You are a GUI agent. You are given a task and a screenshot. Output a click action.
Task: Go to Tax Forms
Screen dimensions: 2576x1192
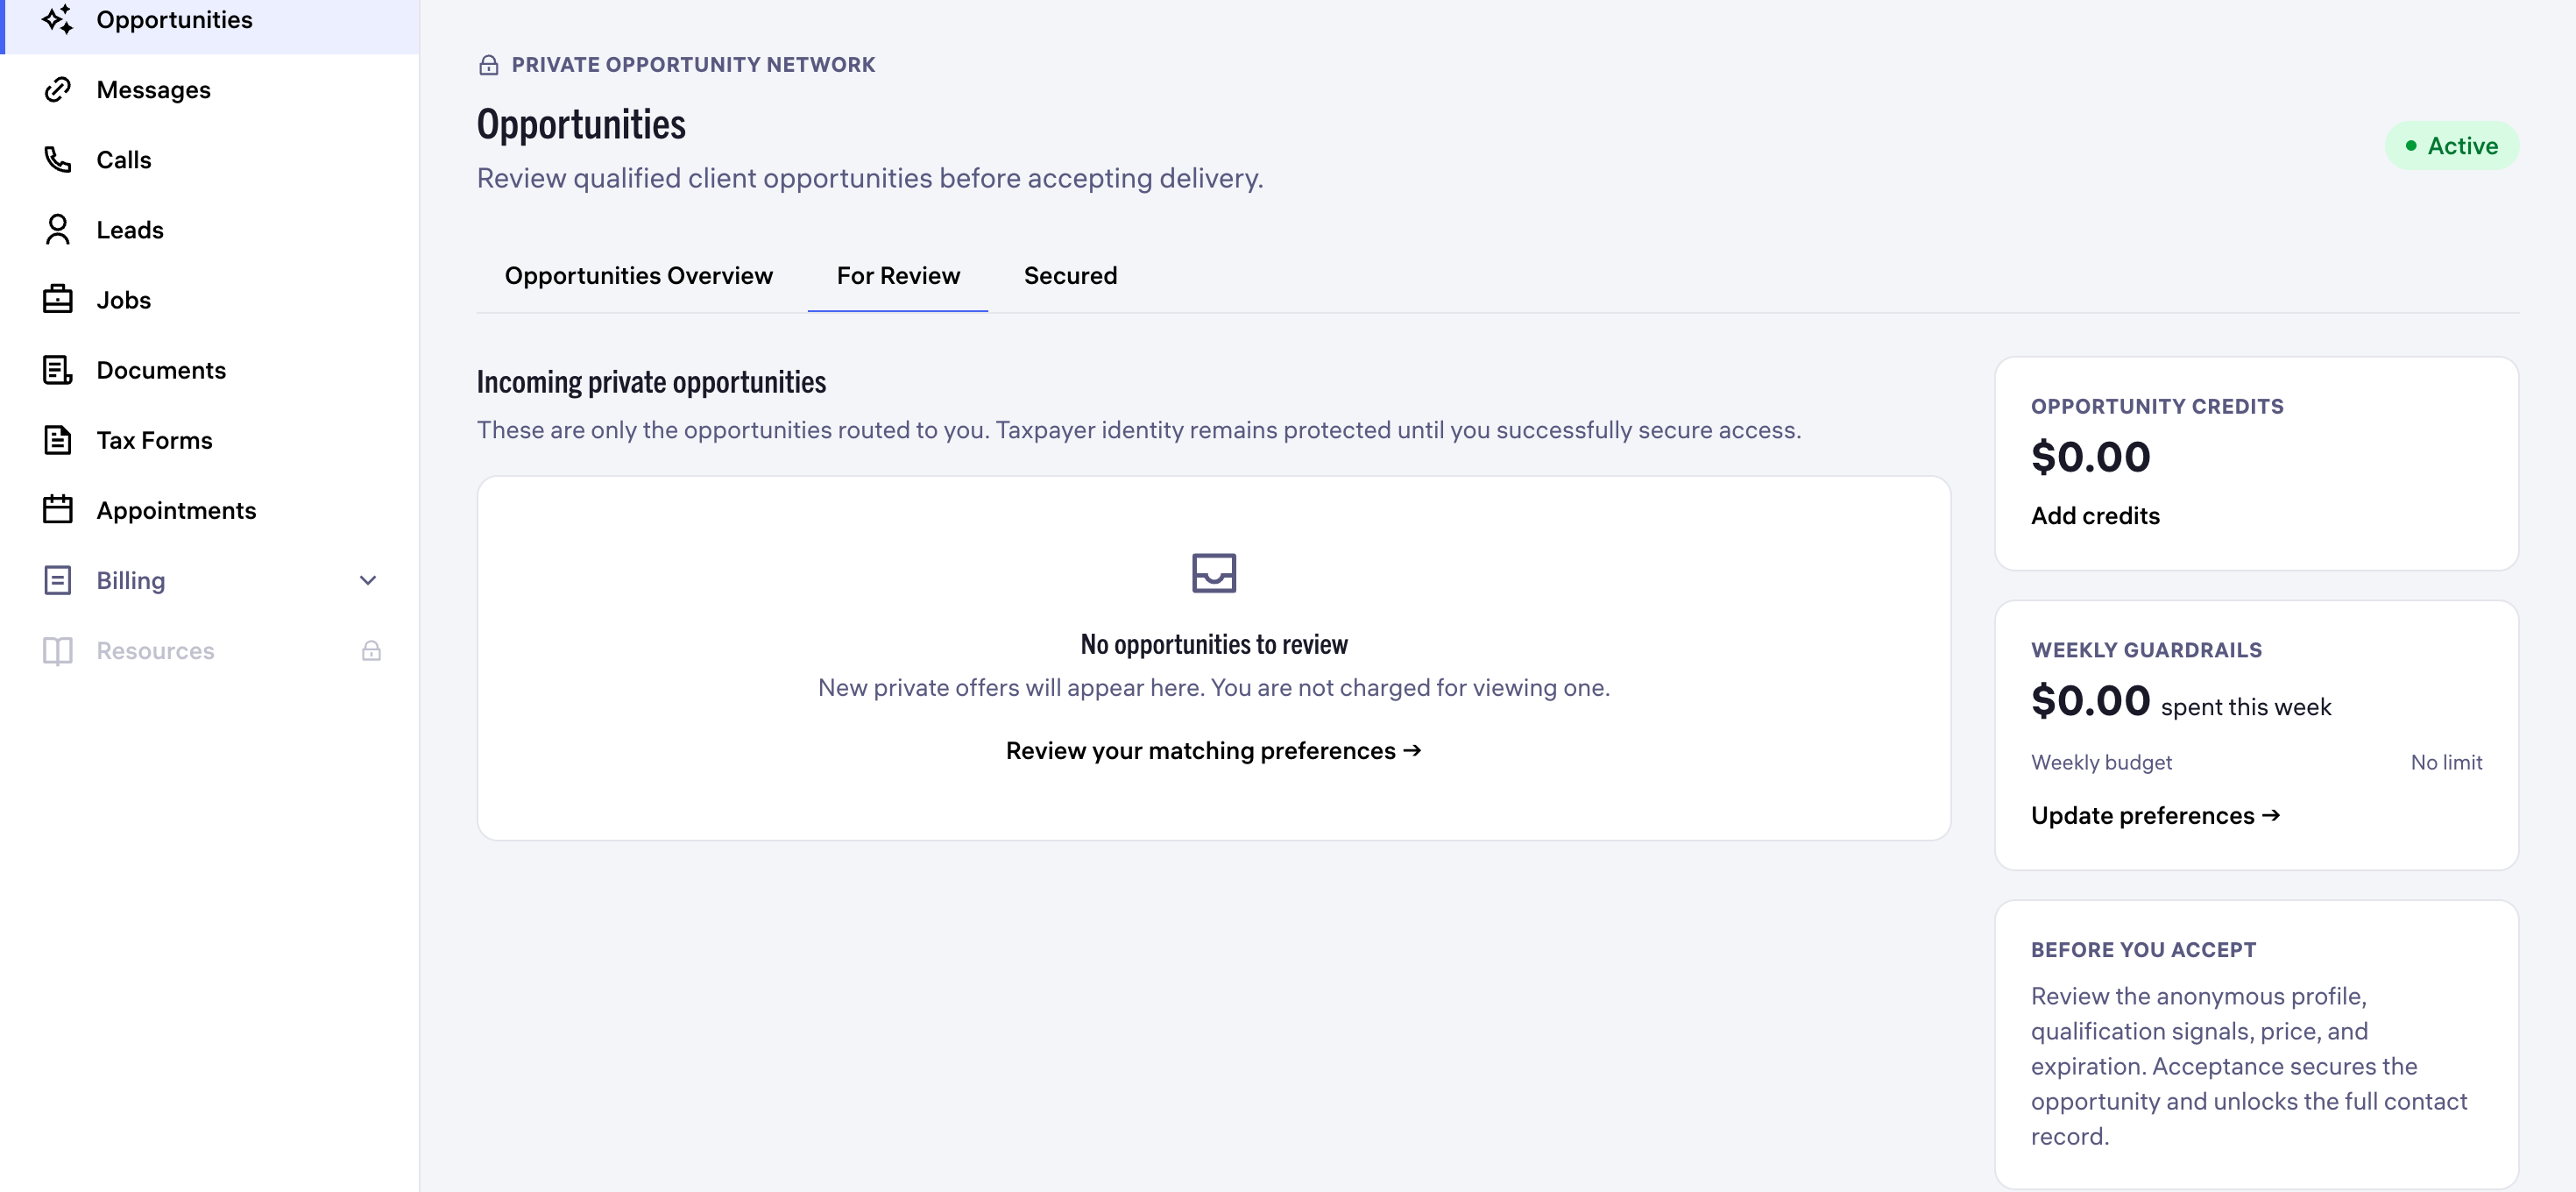click(210, 440)
